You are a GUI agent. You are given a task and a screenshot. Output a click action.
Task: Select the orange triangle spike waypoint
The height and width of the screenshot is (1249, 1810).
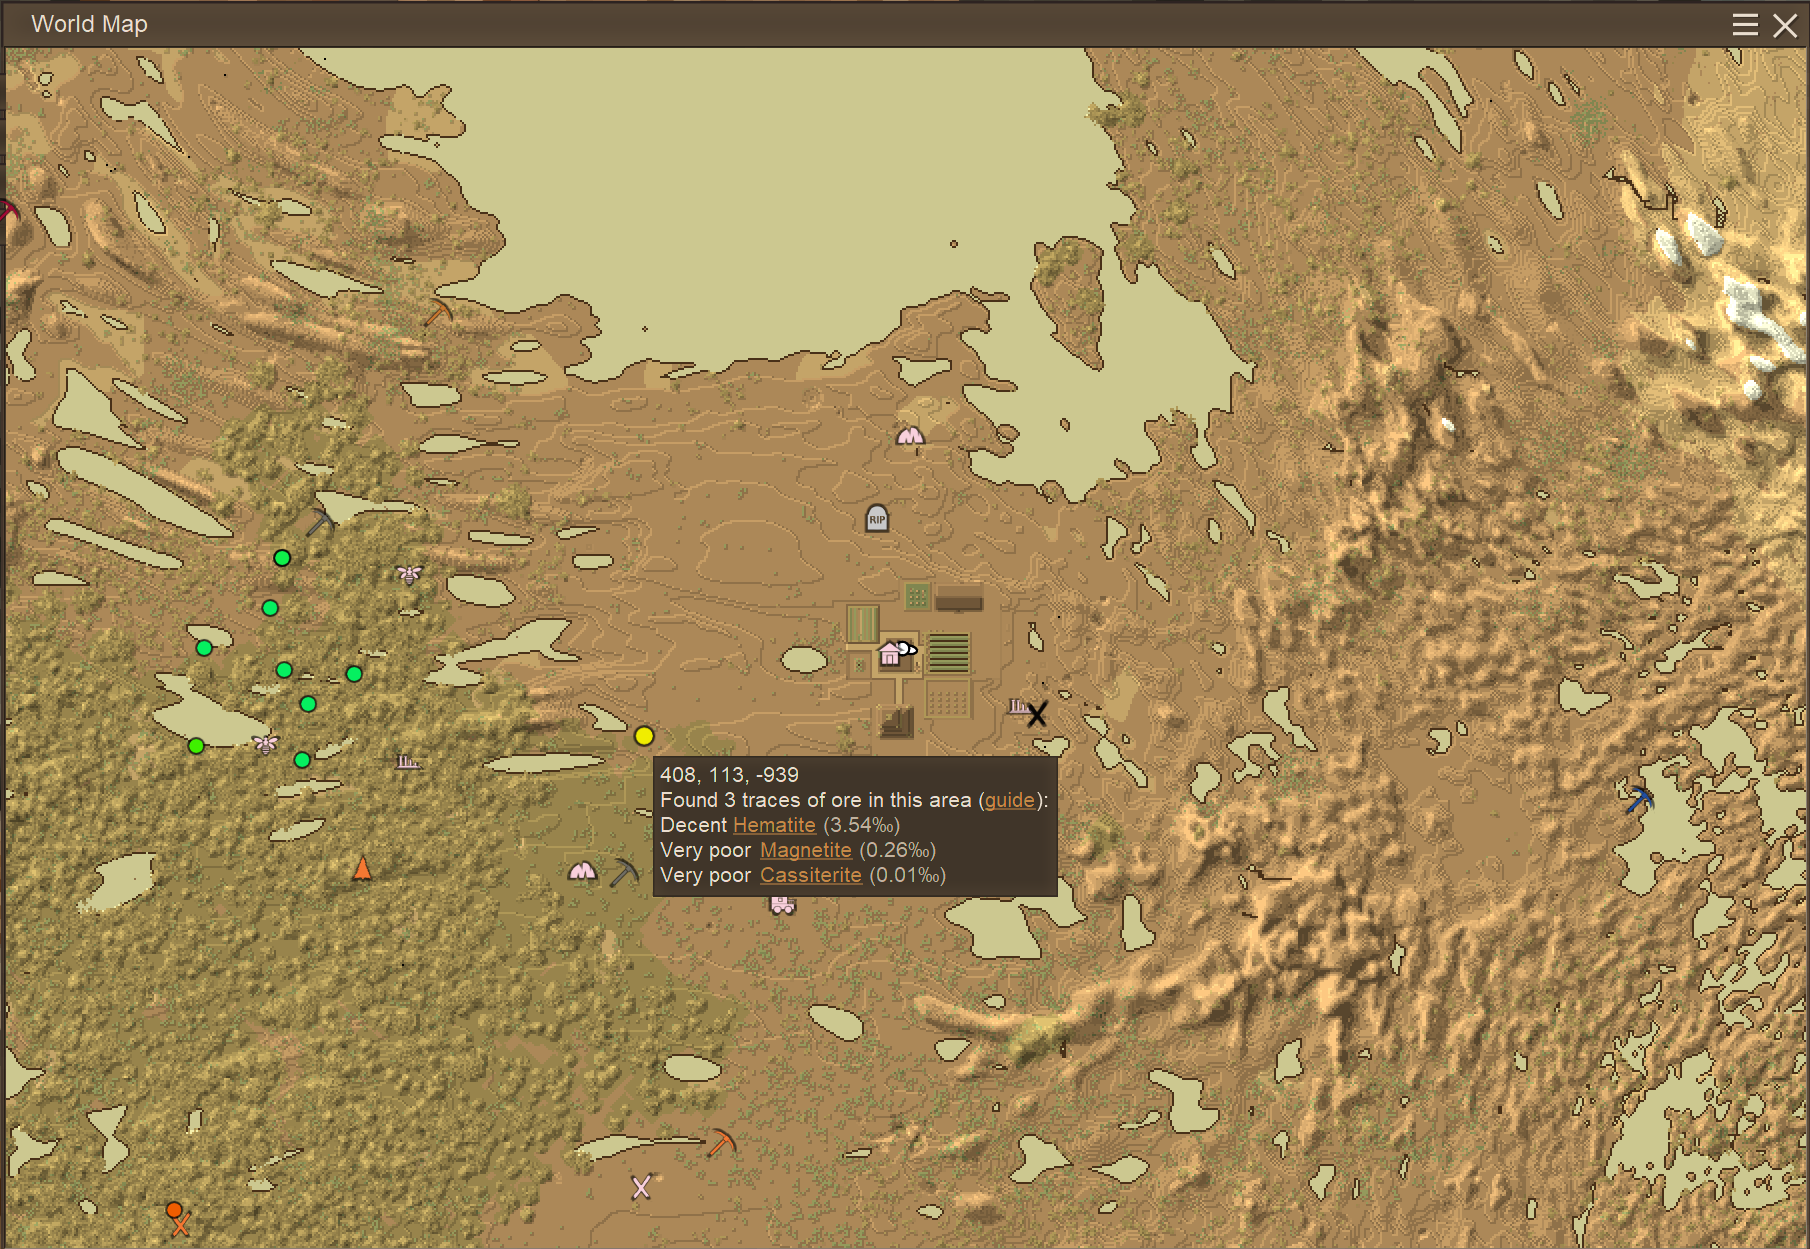click(x=362, y=868)
